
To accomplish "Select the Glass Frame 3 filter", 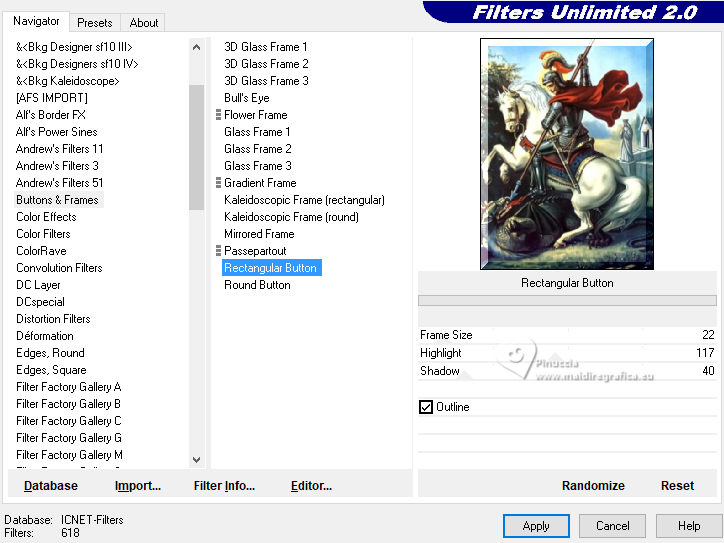I will point(258,166).
